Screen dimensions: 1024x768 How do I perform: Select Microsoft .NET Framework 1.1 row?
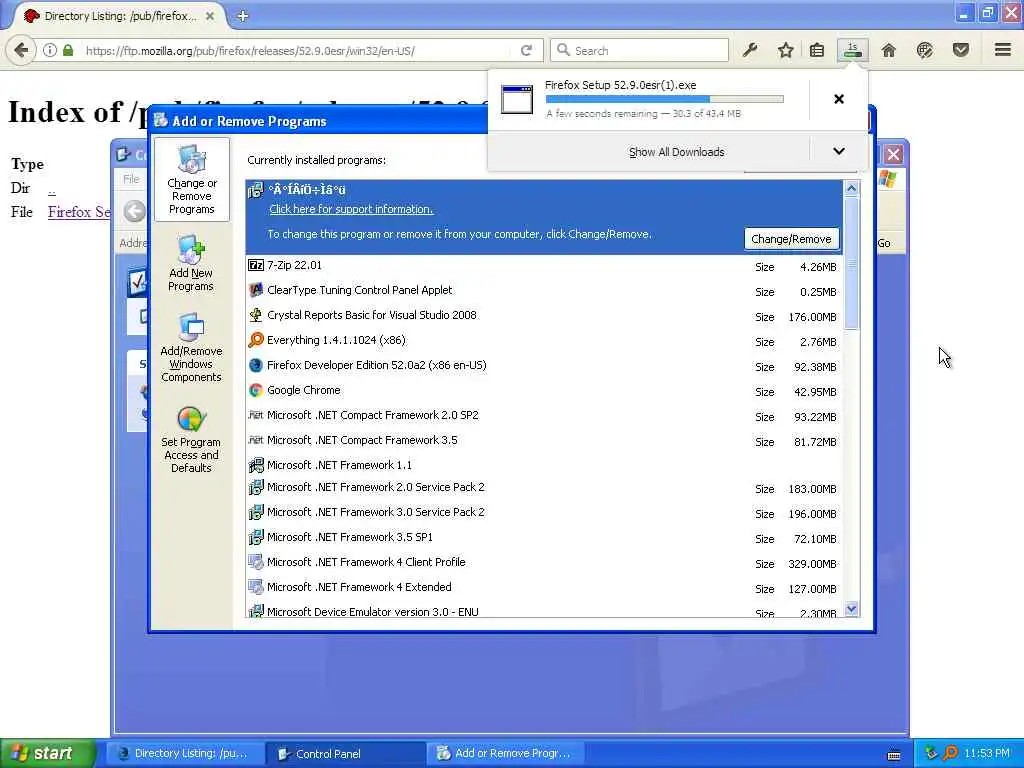(x=544, y=465)
